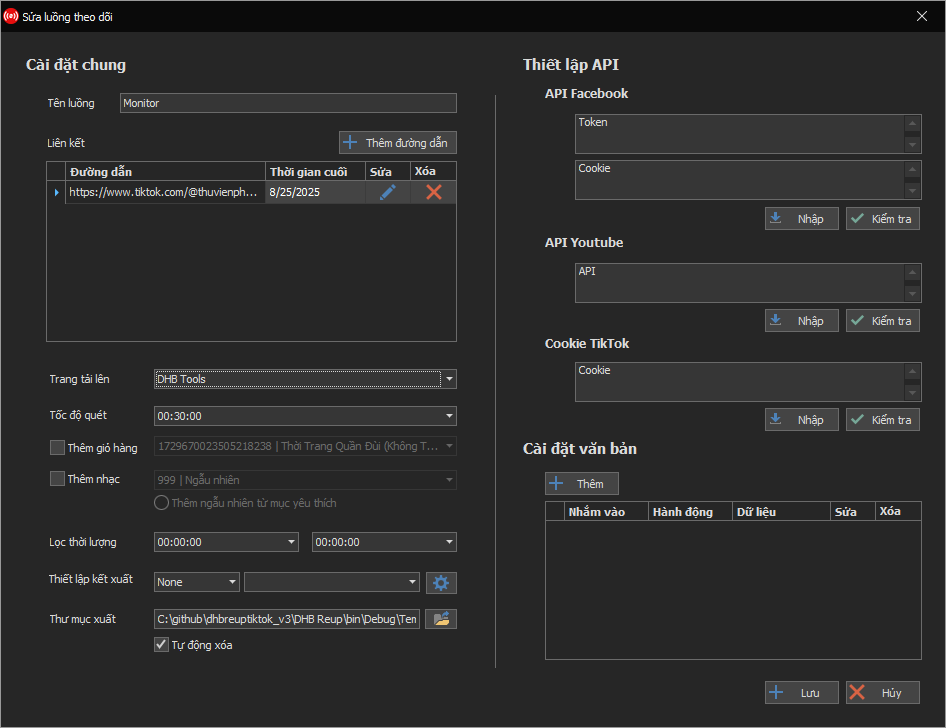Click Thêm button in Cài đặt văn bản
The image size is (946, 728).
click(x=582, y=484)
